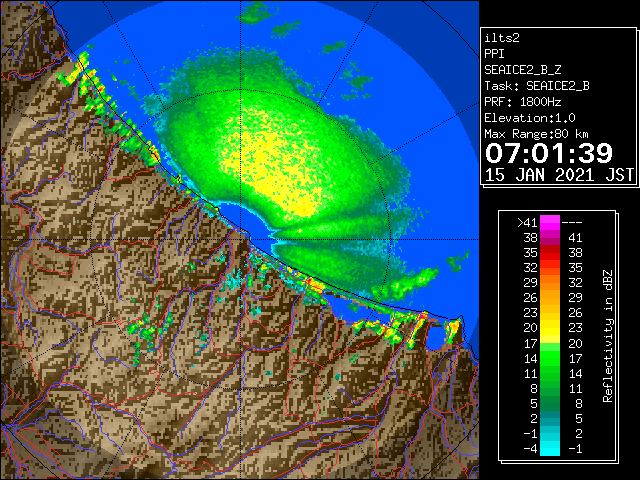Viewport: 640px width, 480px height.
Task: Pick the magenta >41 dBZ legend swatch
Action: tap(550, 223)
